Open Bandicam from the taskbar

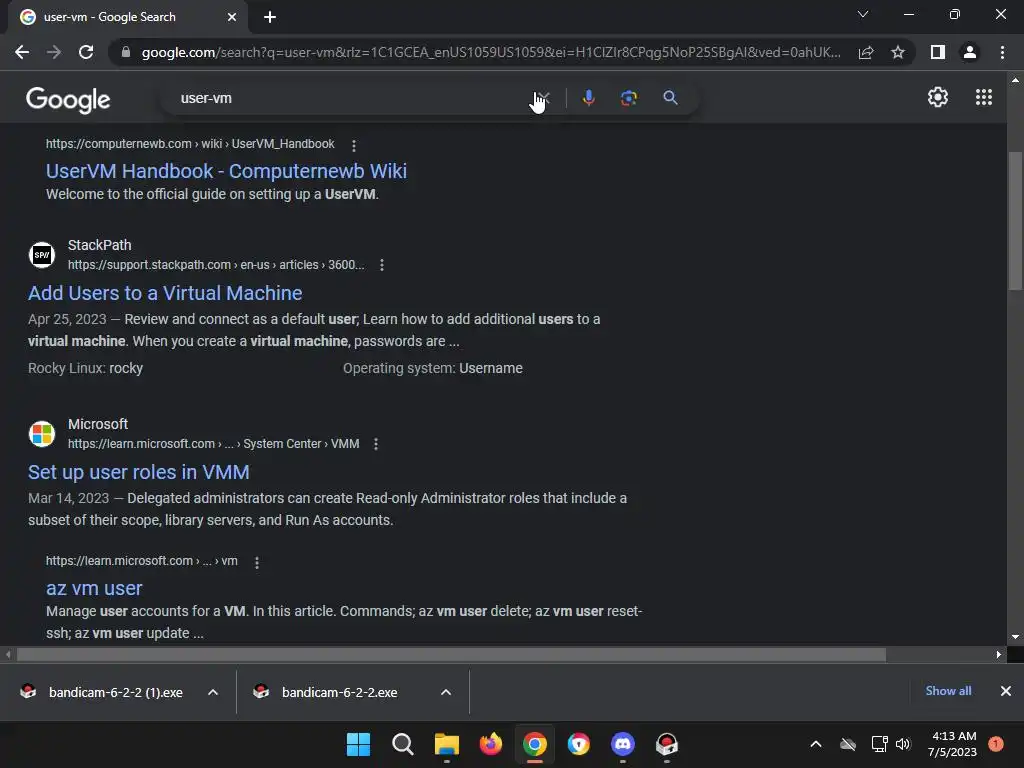click(x=667, y=744)
